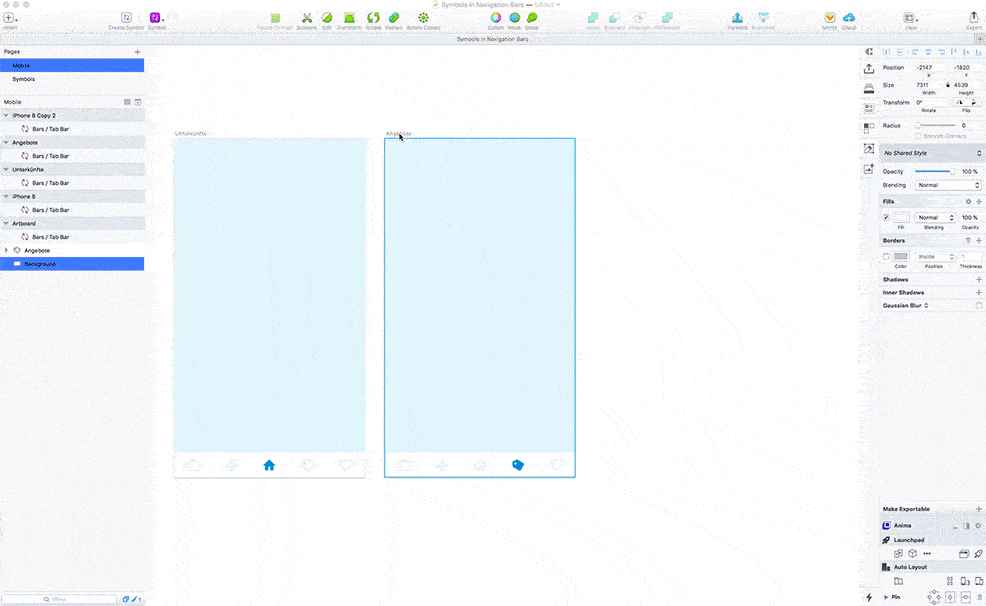
Task: Click the X position field
Action: point(929,67)
